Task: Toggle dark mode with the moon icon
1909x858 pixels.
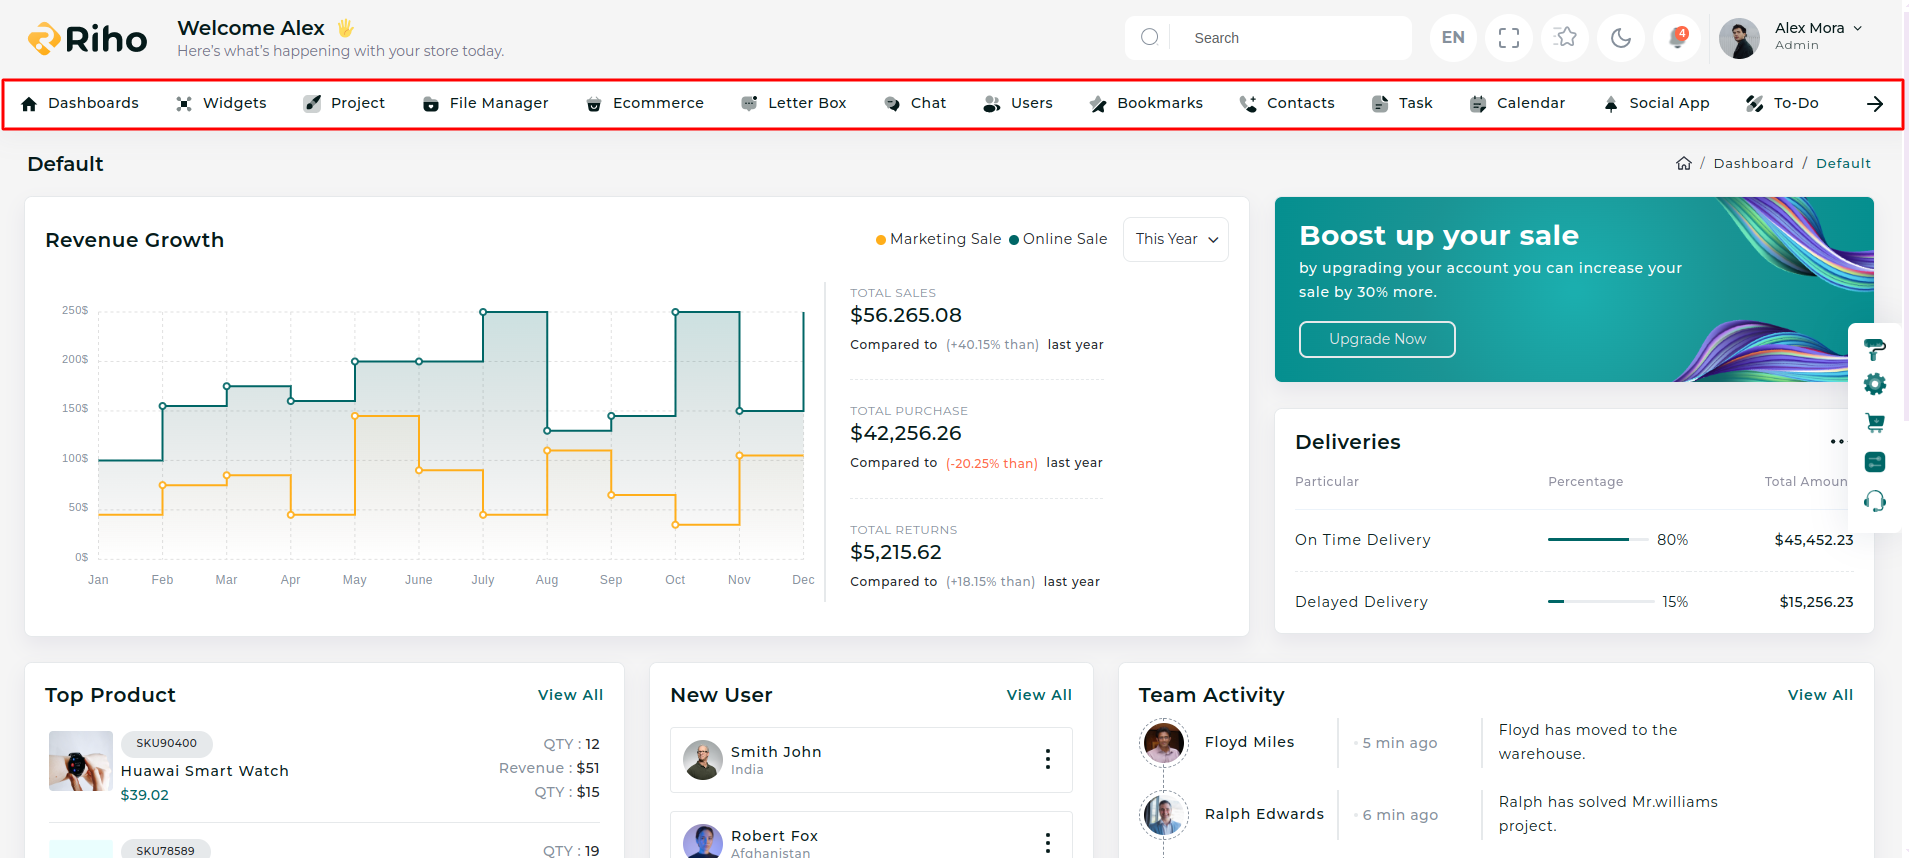Action: (x=1621, y=38)
